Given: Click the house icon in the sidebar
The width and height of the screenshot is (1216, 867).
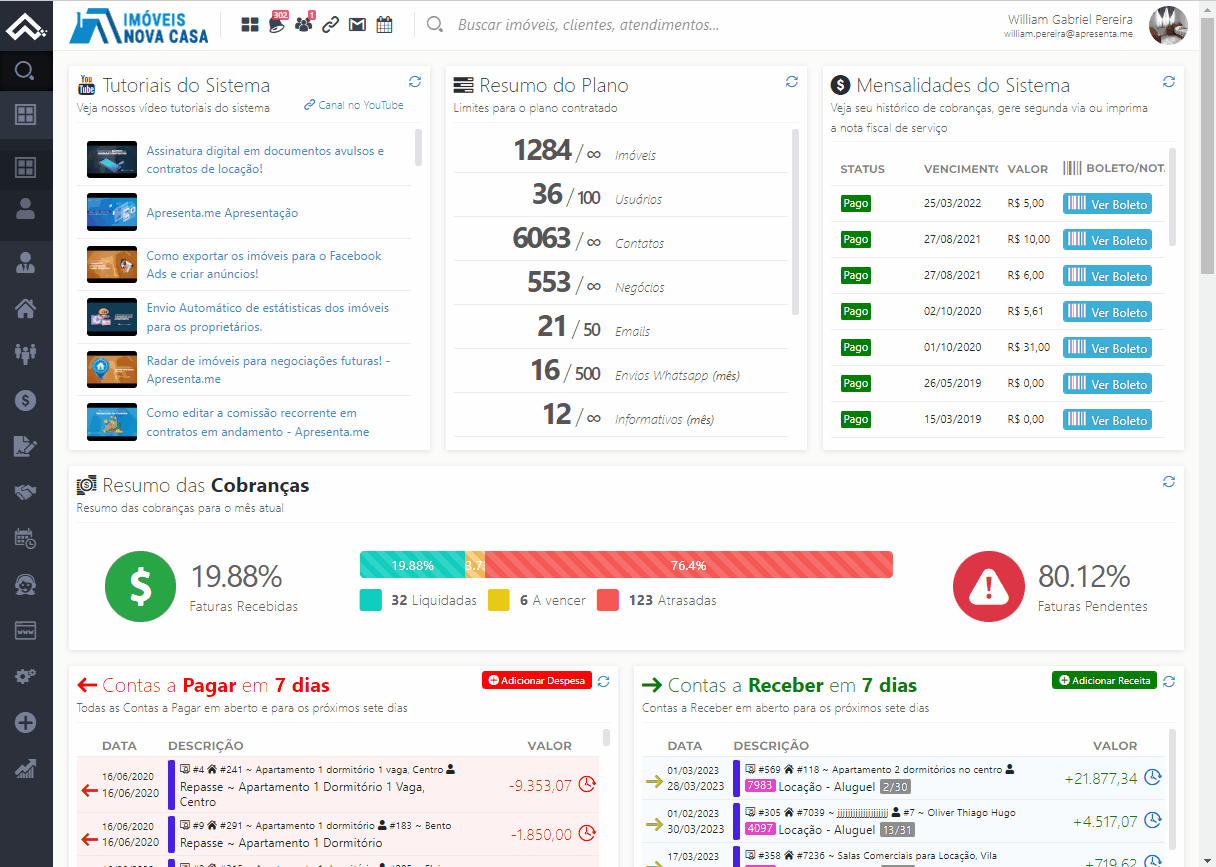Looking at the screenshot, I should point(26,307).
